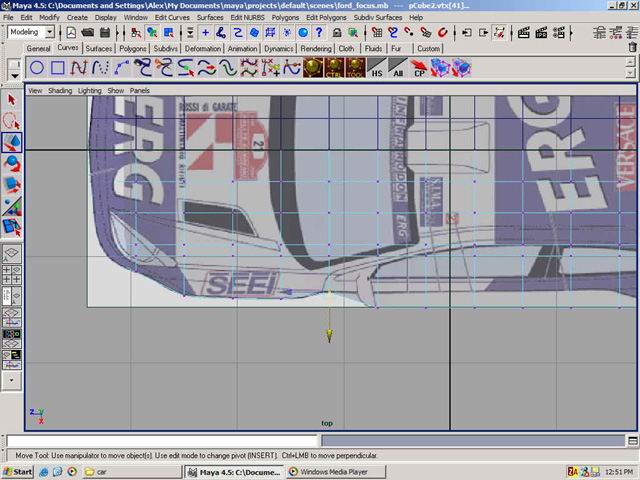This screenshot has height=480, width=640.
Task: Click the NURBS square shelf icon
Action: tap(58, 68)
